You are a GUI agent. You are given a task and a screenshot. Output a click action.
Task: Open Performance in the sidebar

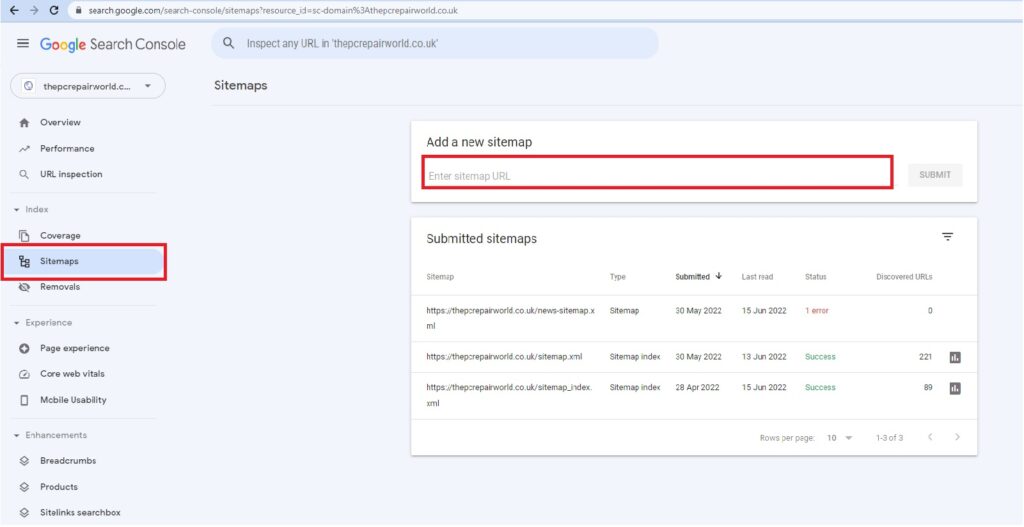[66, 148]
